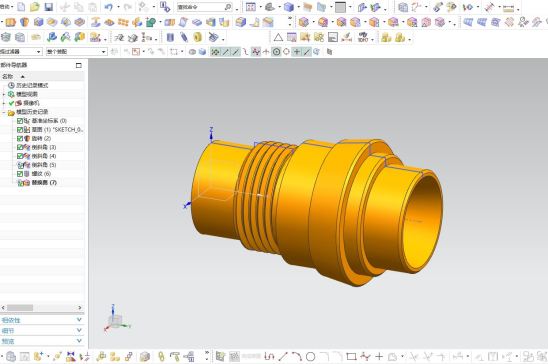Screen dimensions: 548x364
Task: Select the SKETCH_0 tree item
Action: click(x=57, y=130)
